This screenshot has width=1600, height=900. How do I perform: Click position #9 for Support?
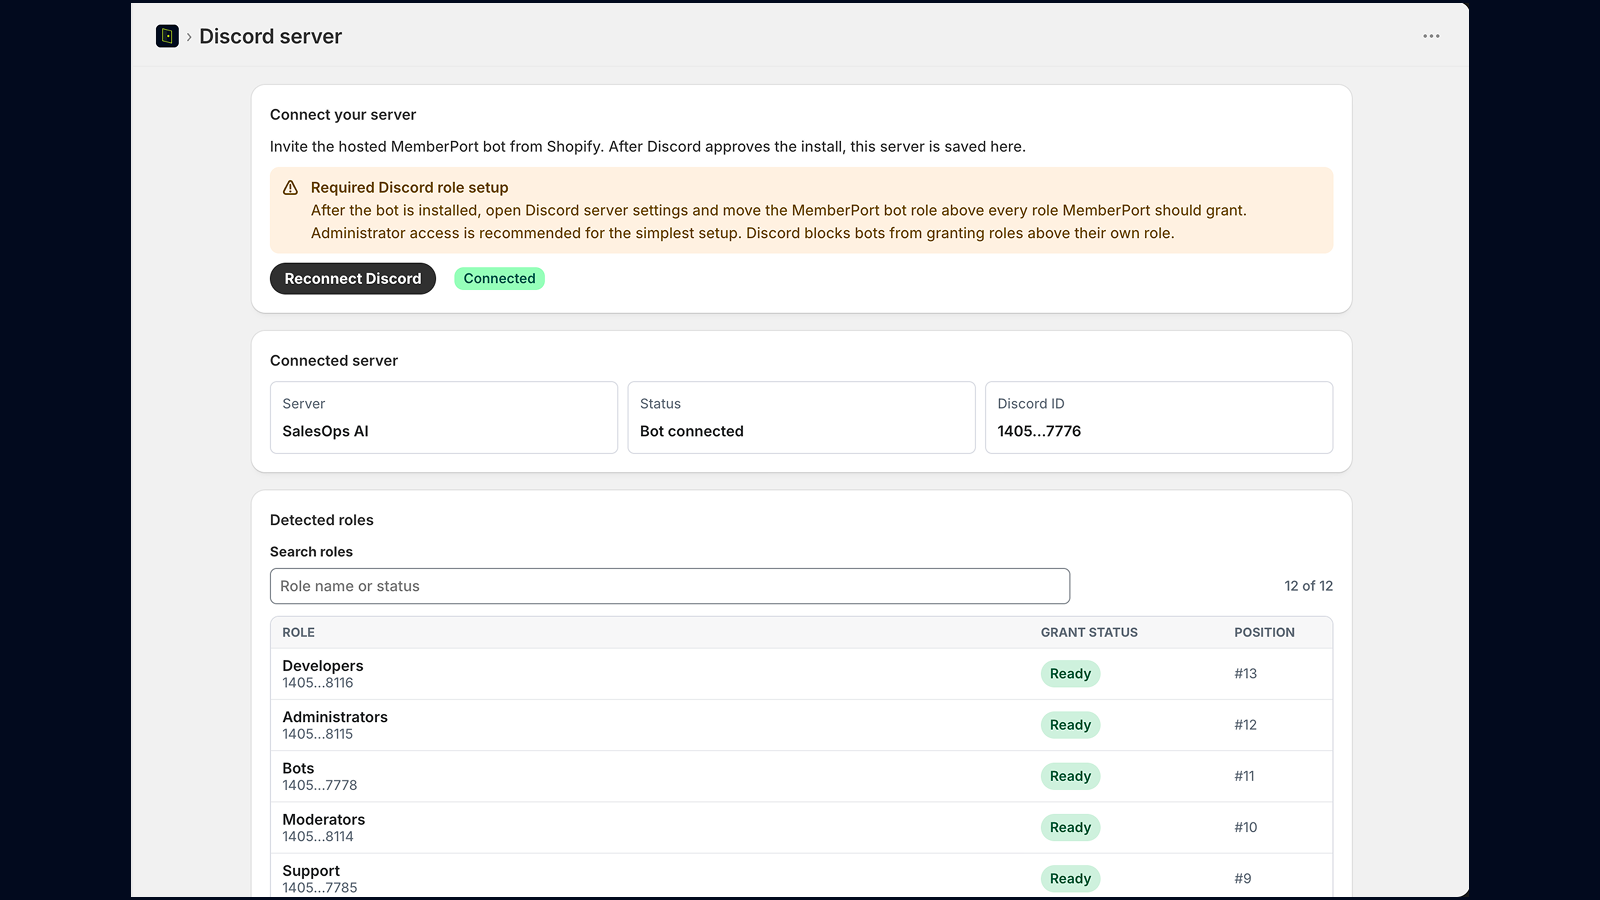click(1242, 879)
